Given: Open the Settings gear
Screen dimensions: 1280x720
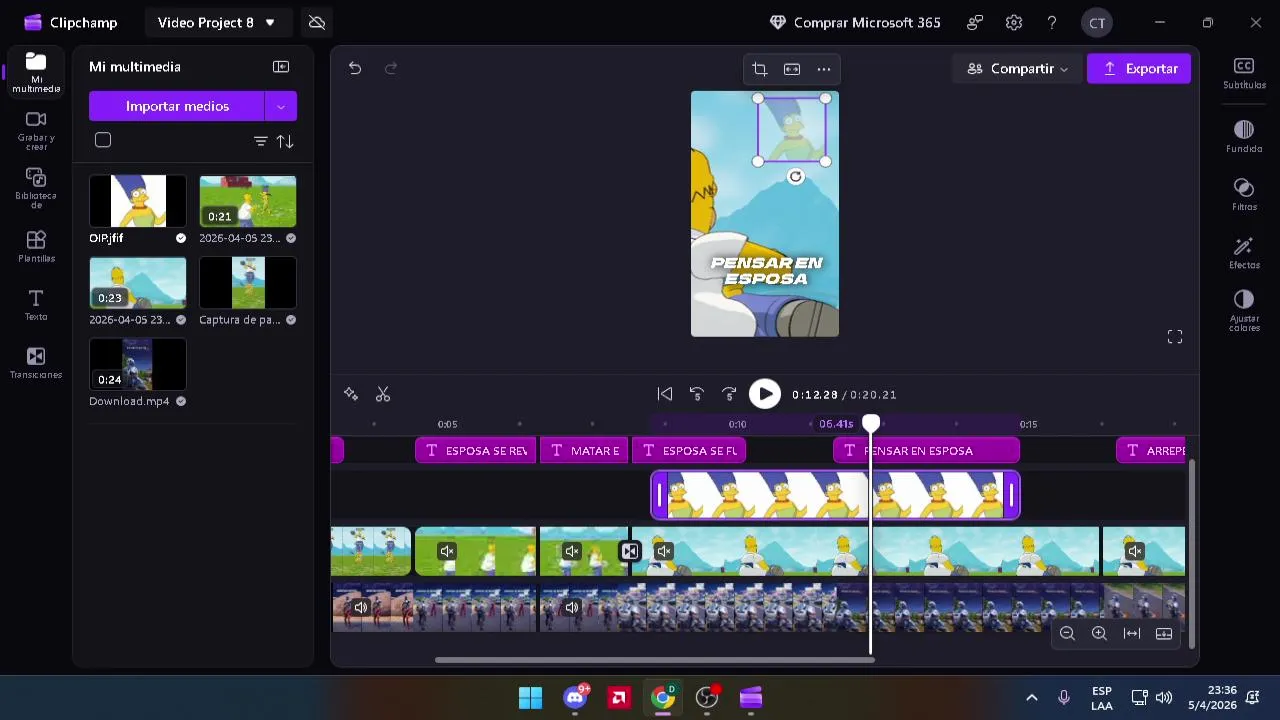Looking at the screenshot, I should pyautogui.click(x=1014, y=22).
